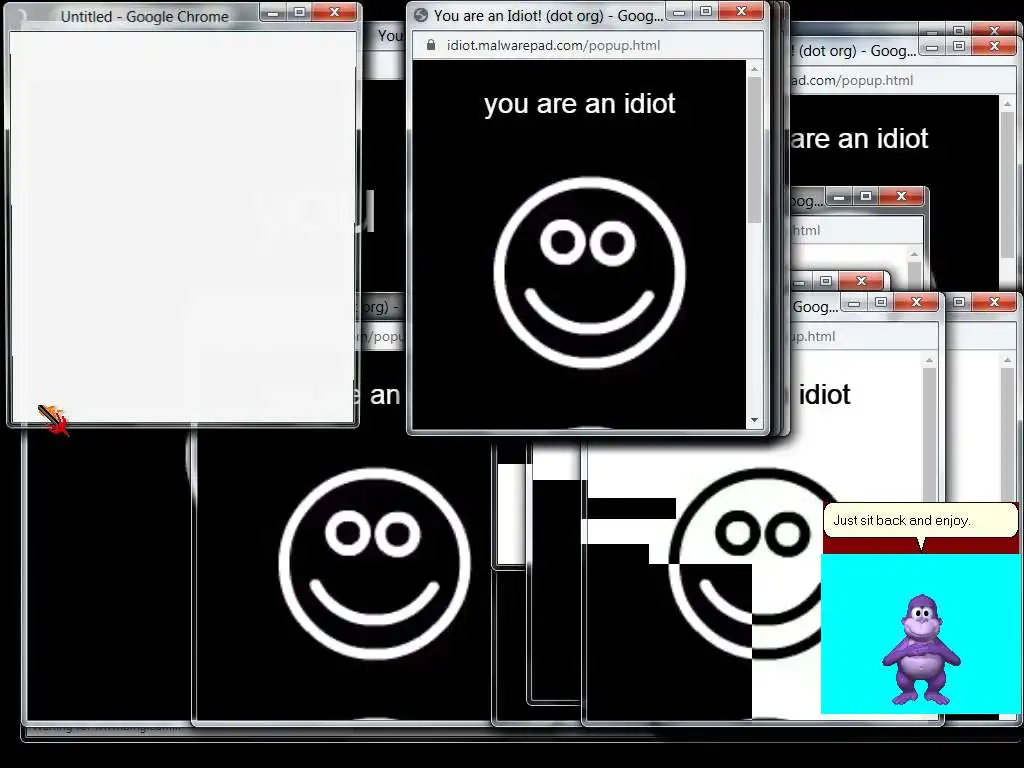Click 'are an idiot' text in back-right window
Viewport: 1024px width, 768px height.
click(859, 138)
